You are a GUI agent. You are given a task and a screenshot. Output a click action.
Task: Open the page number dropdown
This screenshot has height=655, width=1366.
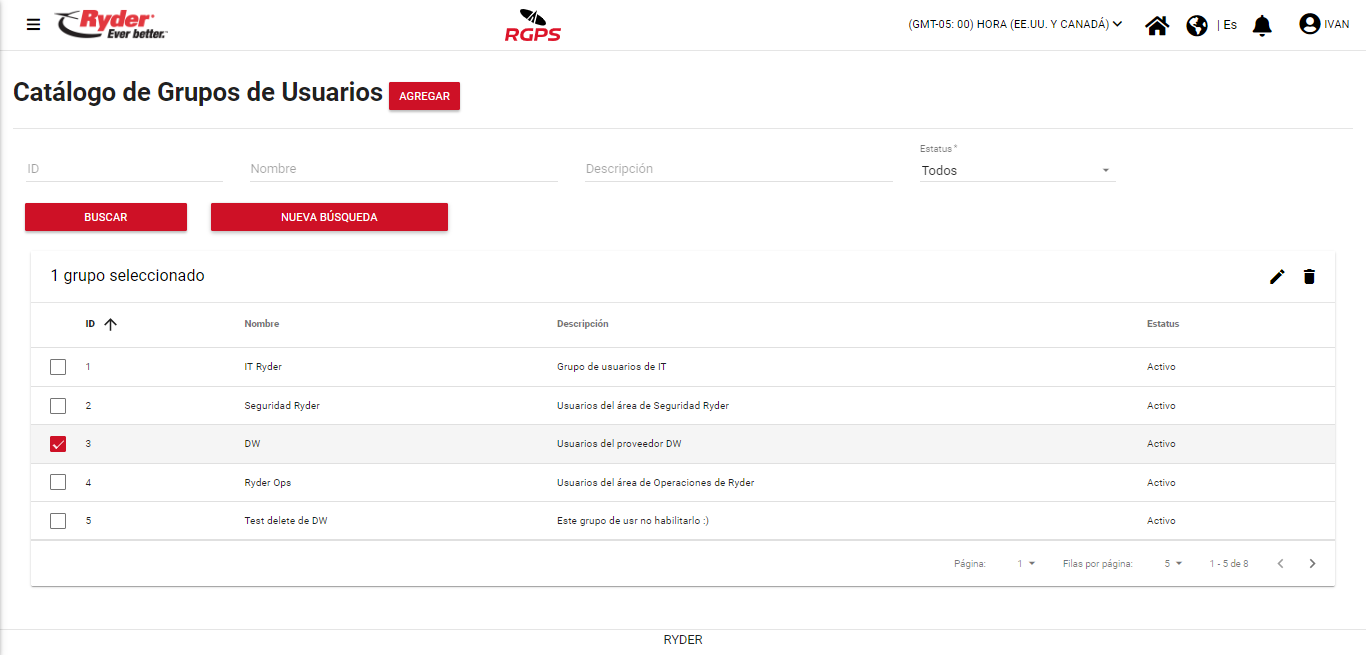point(1026,564)
